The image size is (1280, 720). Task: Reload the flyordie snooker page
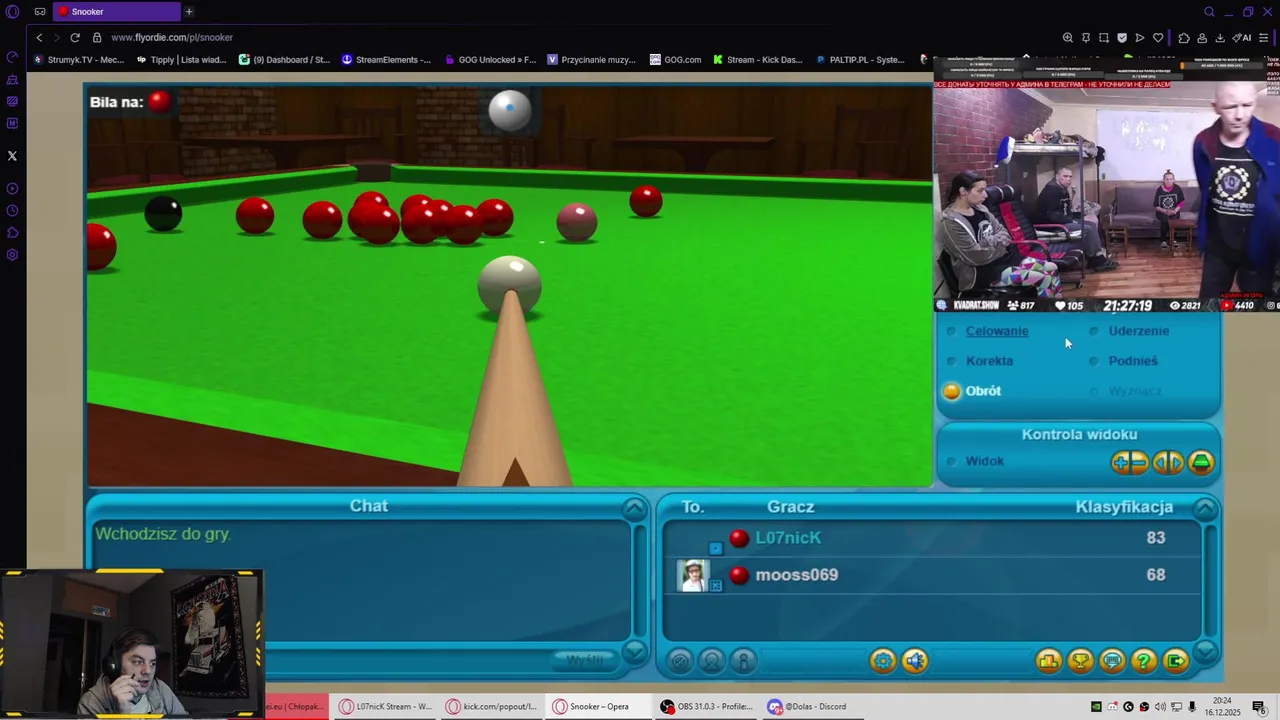pos(75,38)
